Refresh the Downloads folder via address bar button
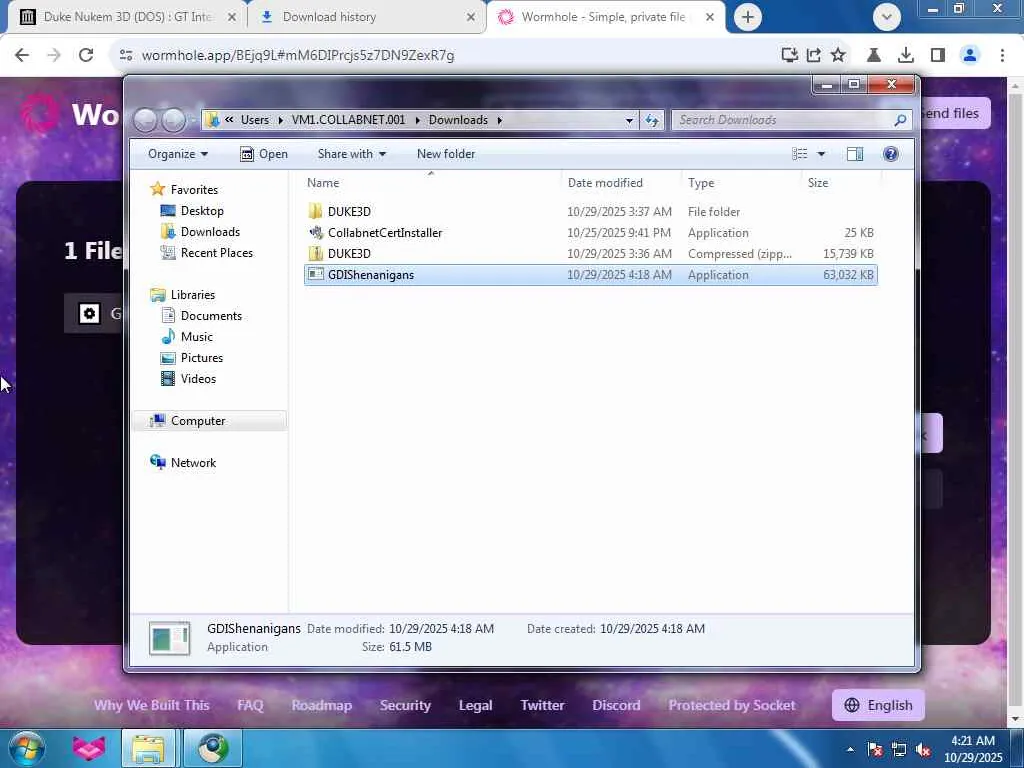The height and width of the screenshot is (768, 1024). click(x=652, y=120)
